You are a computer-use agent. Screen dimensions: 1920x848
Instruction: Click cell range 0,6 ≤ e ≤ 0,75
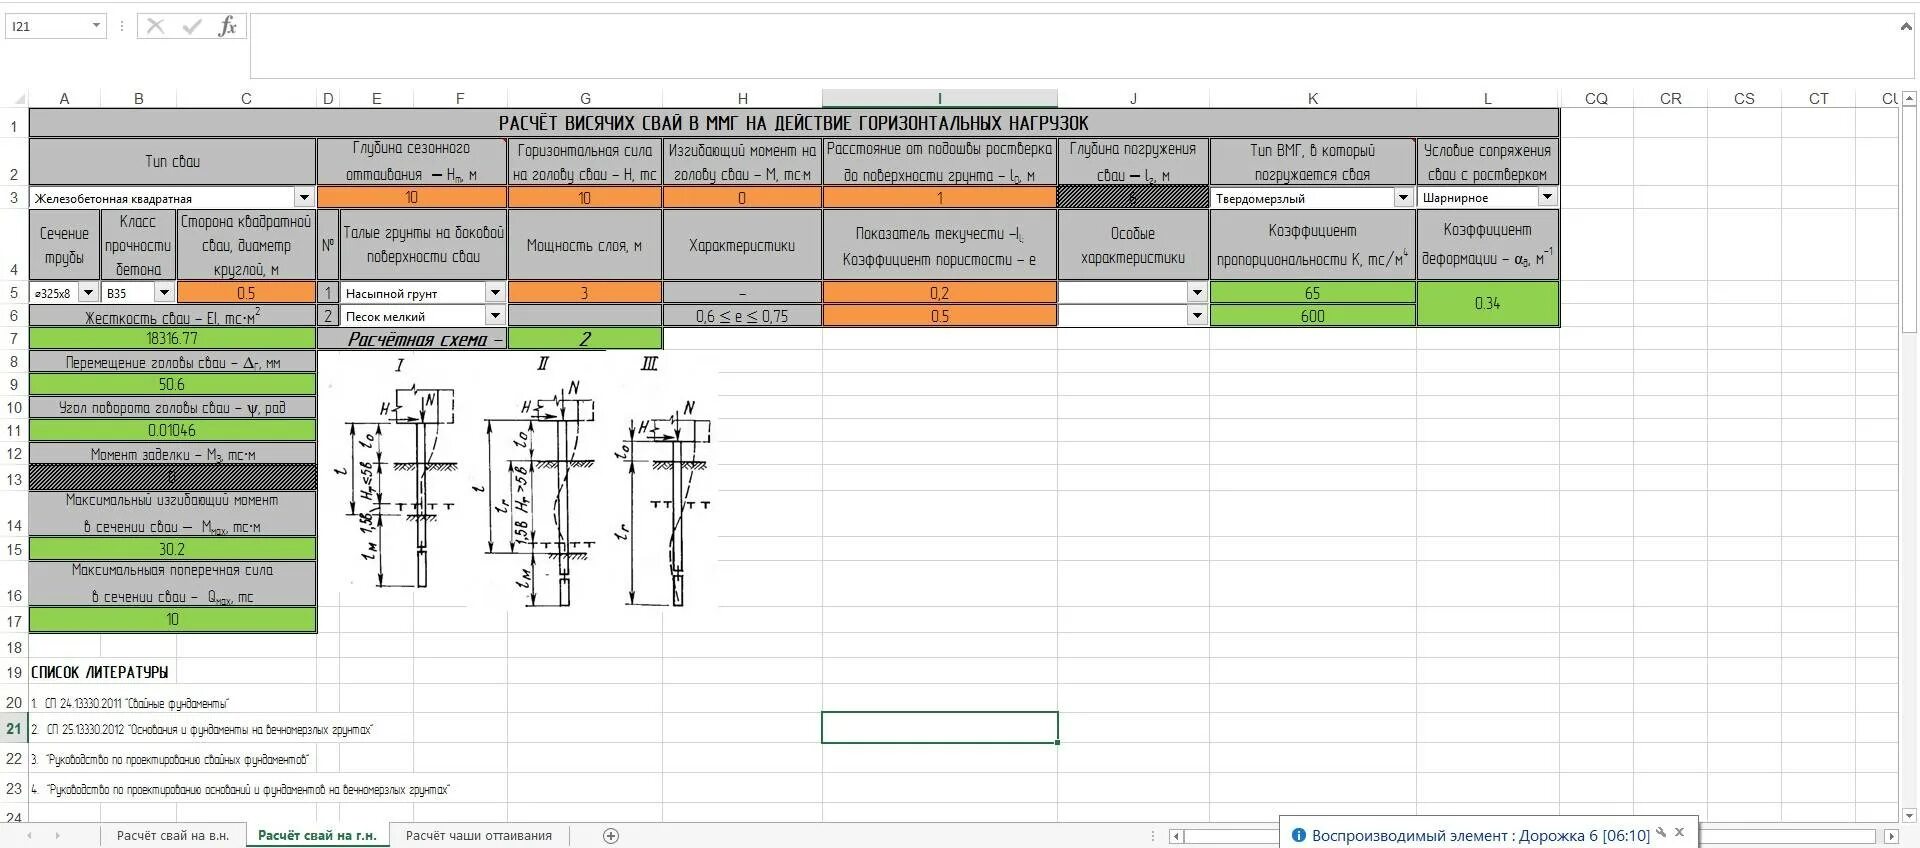[742, 316]
